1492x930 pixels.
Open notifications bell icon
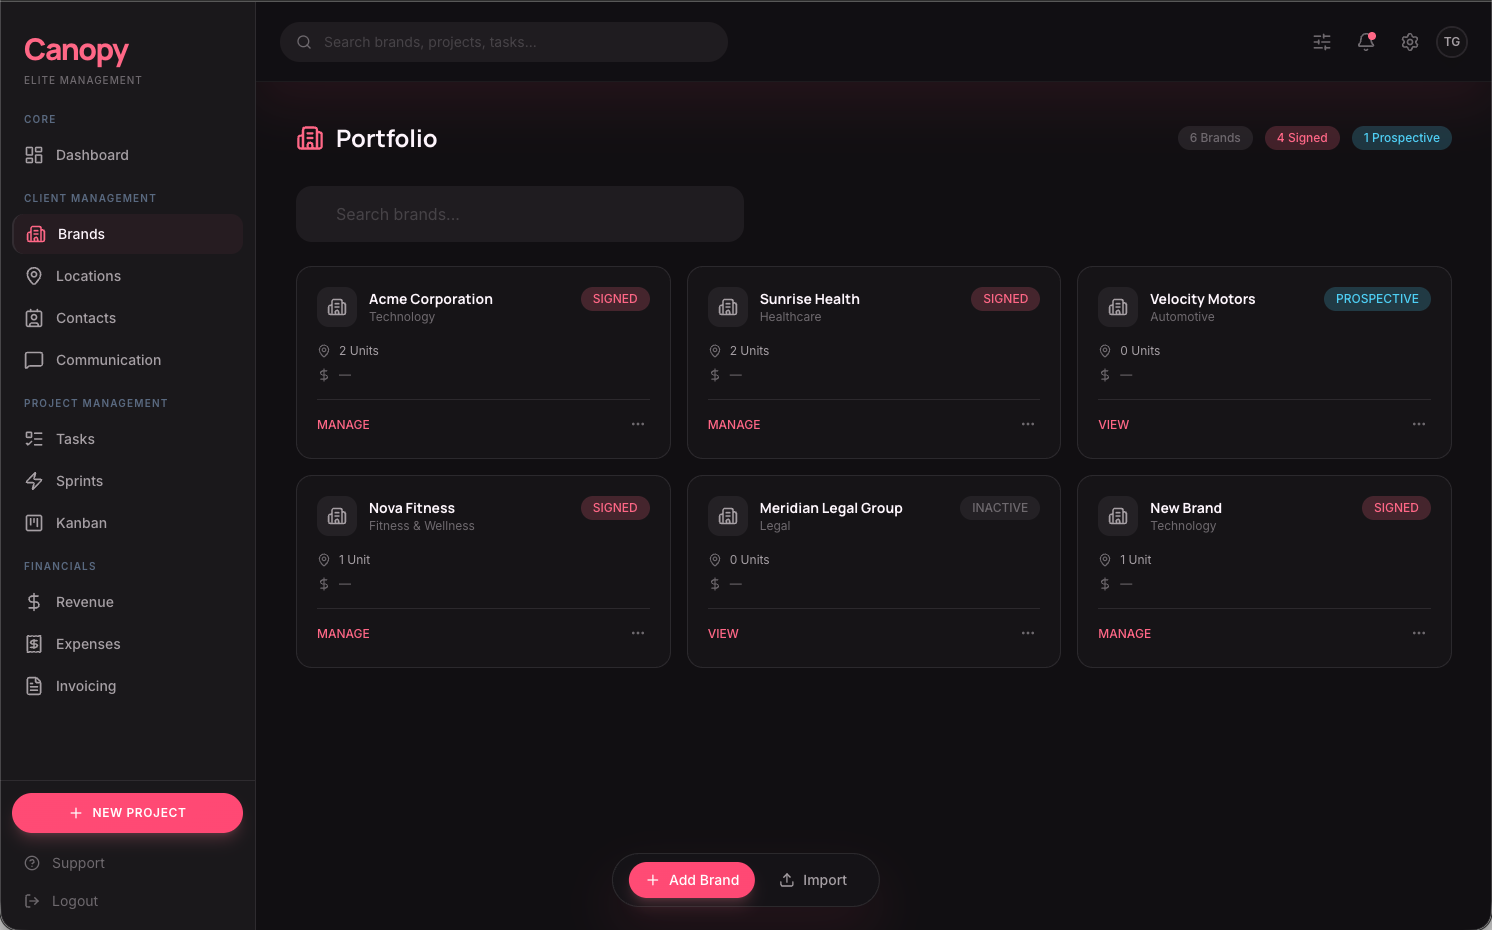click(x=1366, y=42)
